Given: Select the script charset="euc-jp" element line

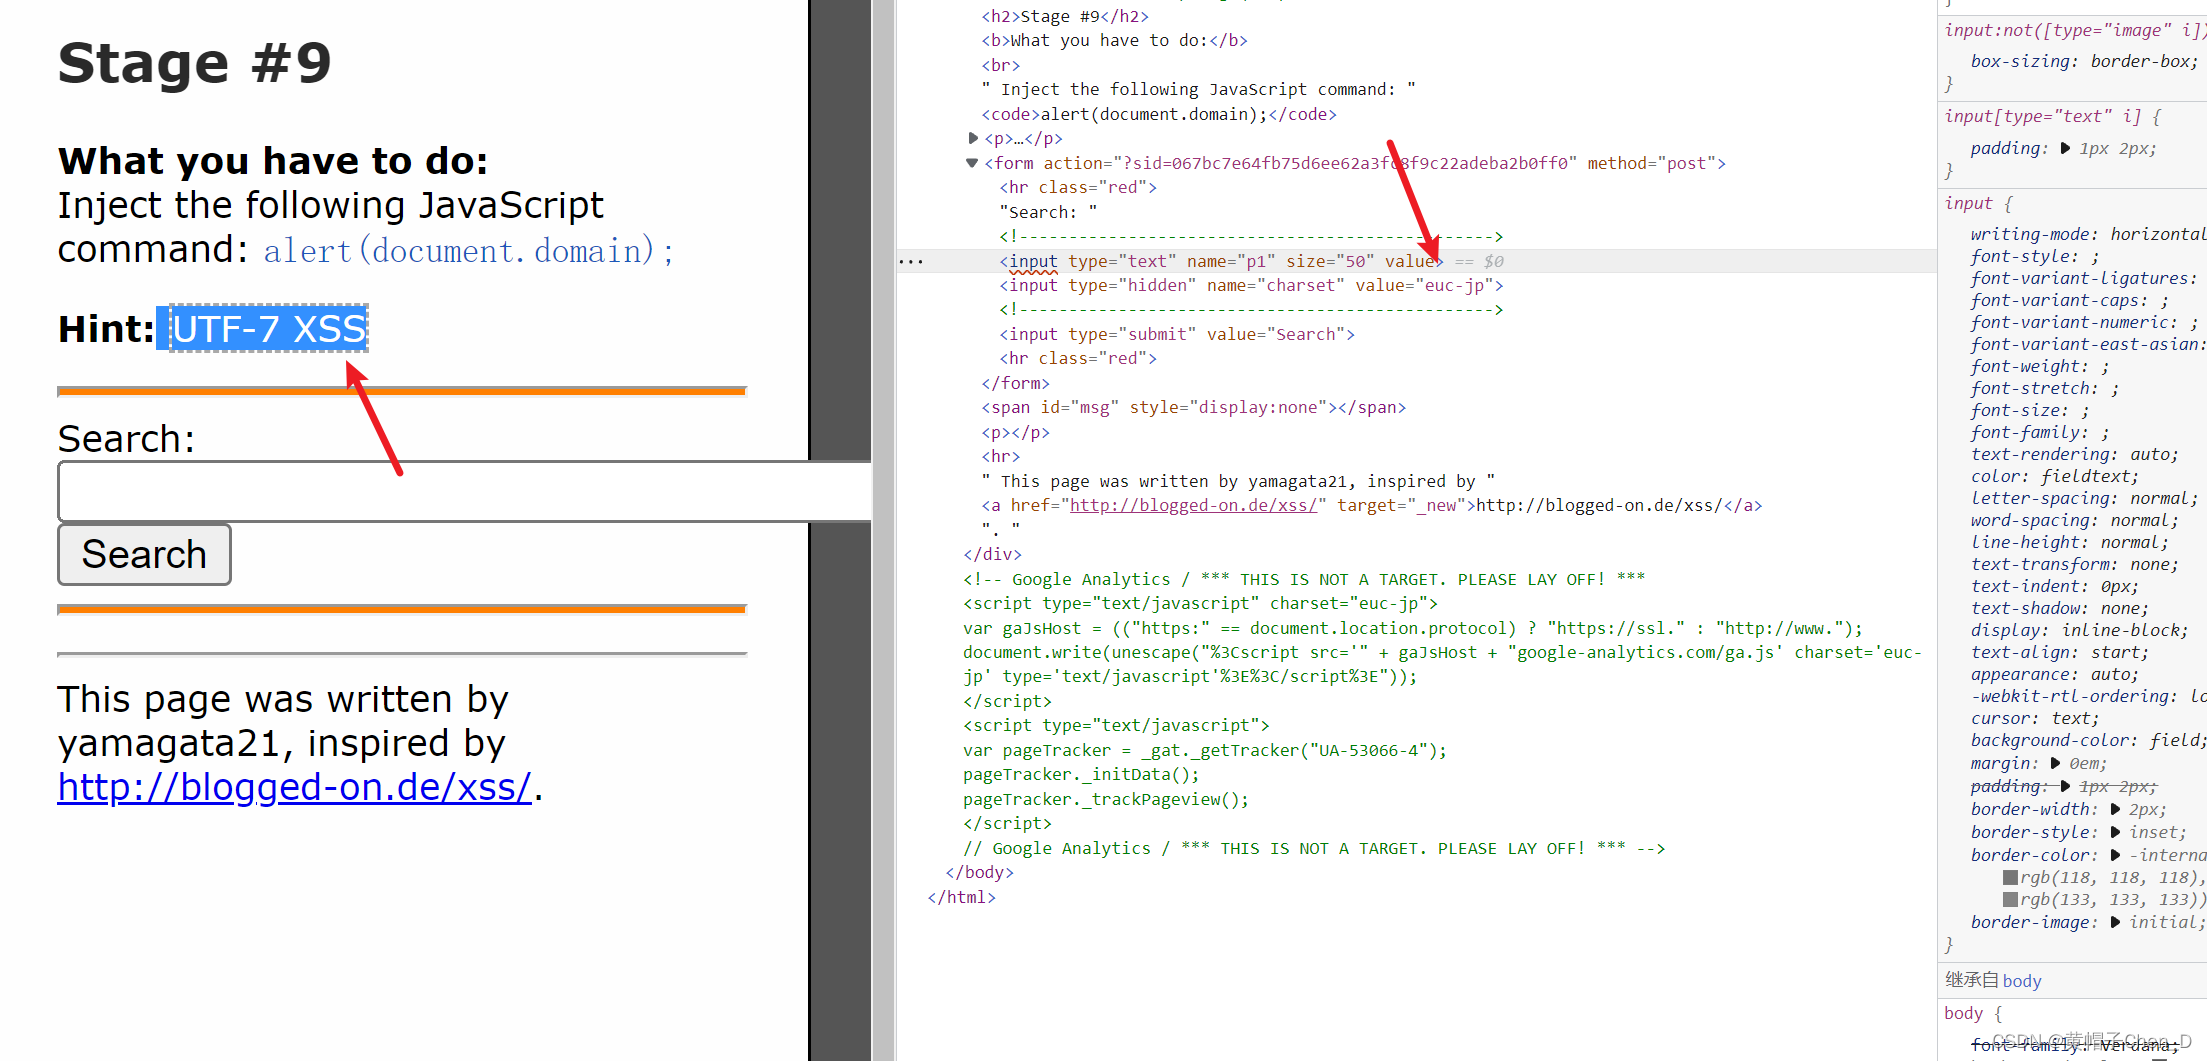Looking at the screenshot, I should coord(1200,604).
